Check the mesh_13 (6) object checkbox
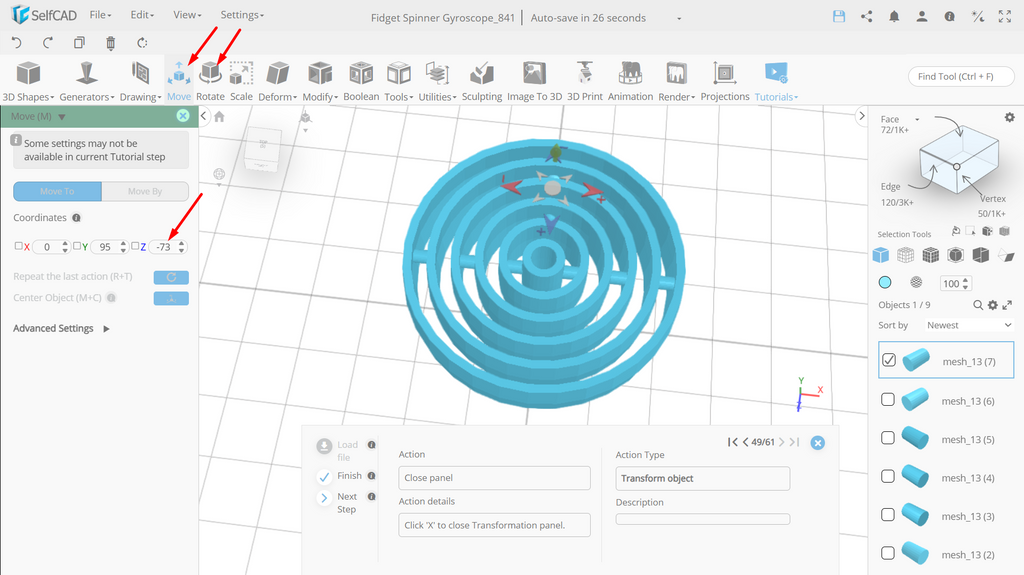The image size is (1024, 575). [x=888, y=399]
